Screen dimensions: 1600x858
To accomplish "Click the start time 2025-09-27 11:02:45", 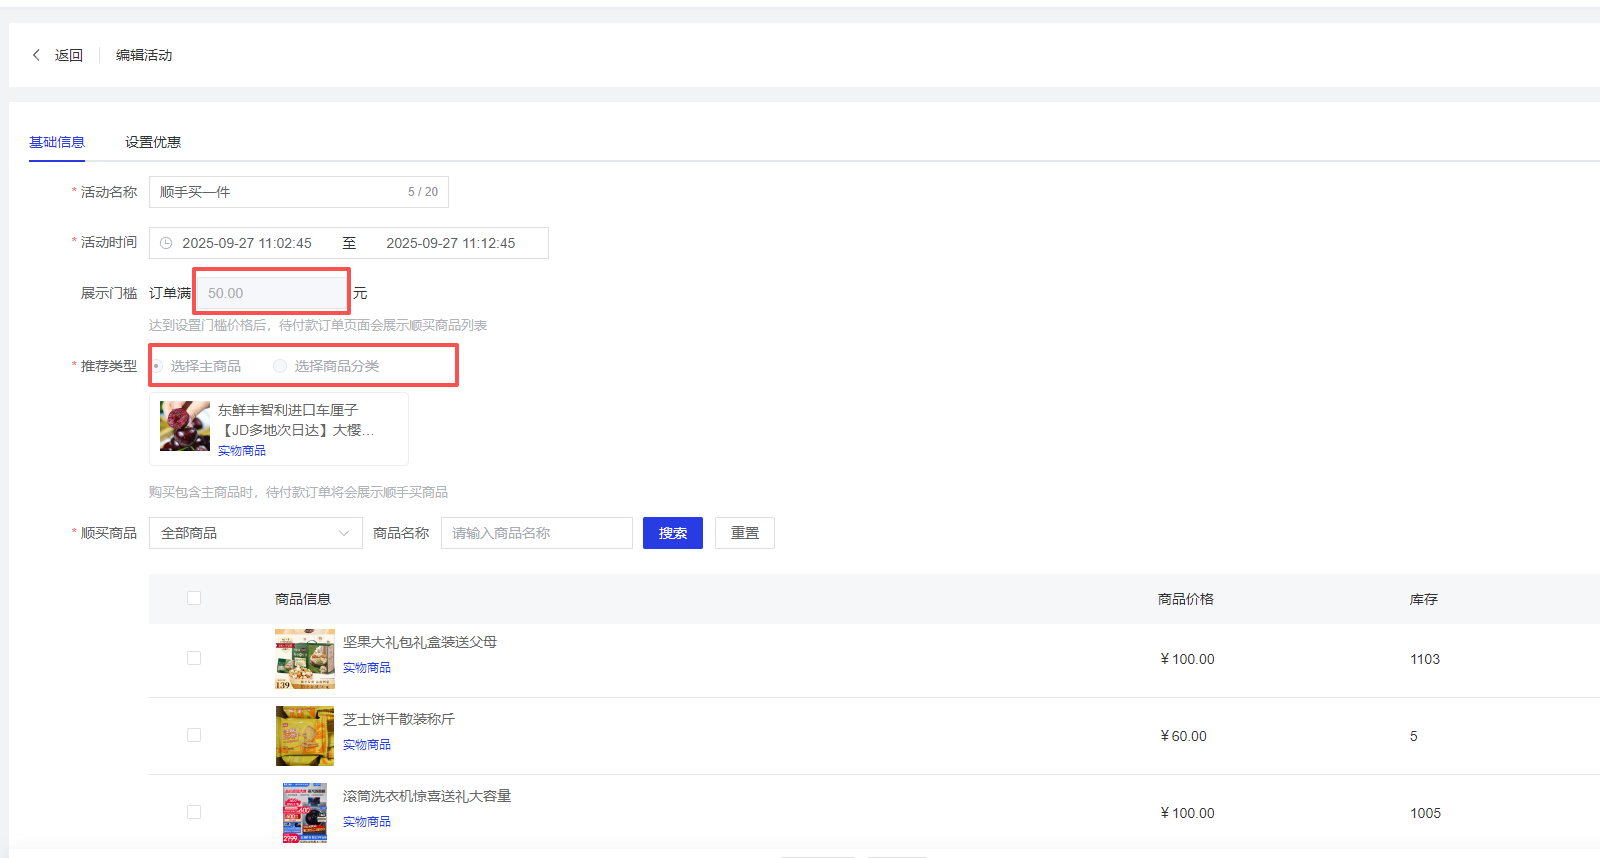I will [247, 243].
